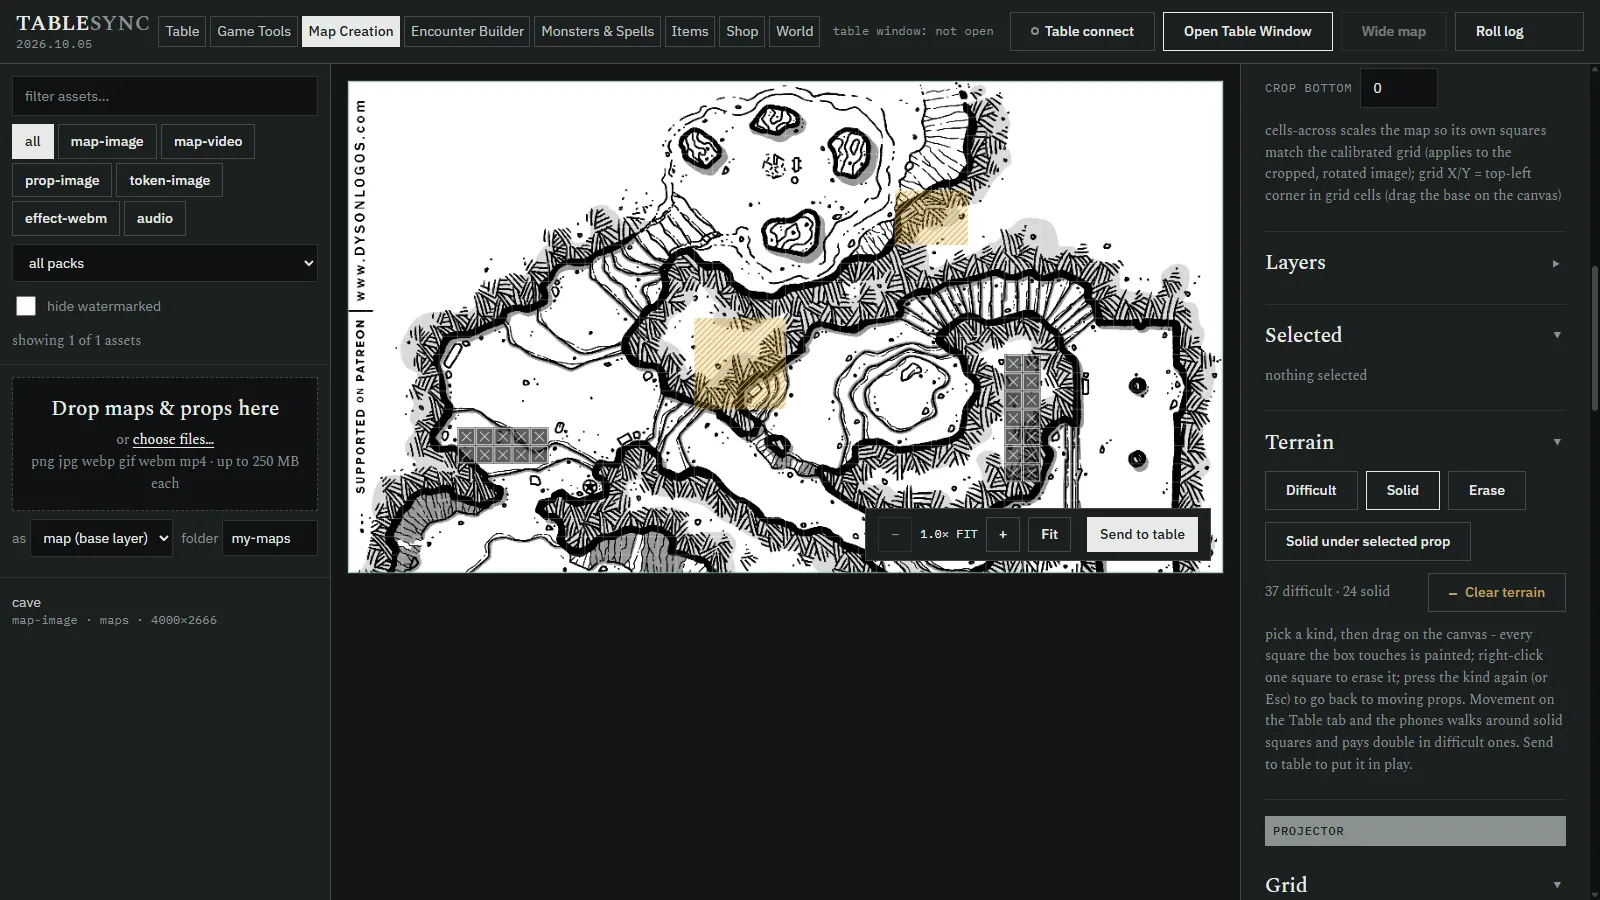The width and height of the screenshot is (1600, 900).
Task: Zoom out with the minus button
Action: pyautogui.click(x=895, y=534)
